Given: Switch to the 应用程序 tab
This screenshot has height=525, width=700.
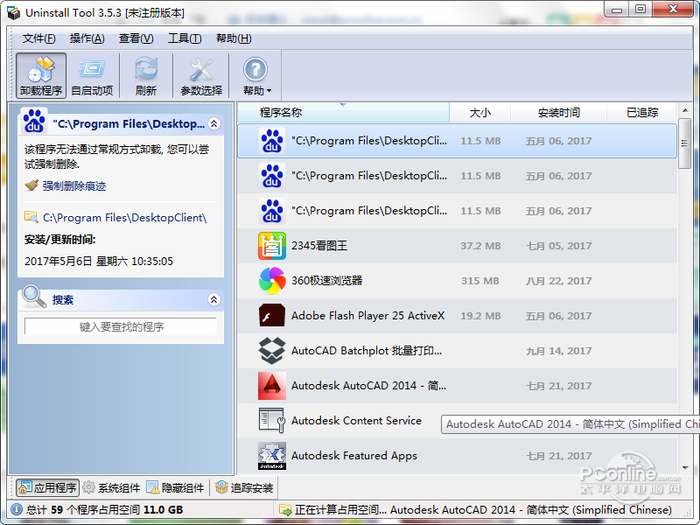Looking at the screenshot, I should pos(48,488).
